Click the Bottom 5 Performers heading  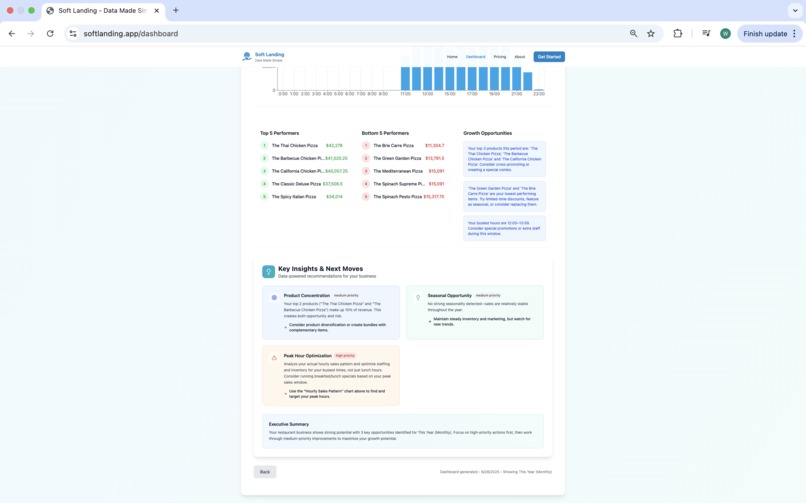385,133
